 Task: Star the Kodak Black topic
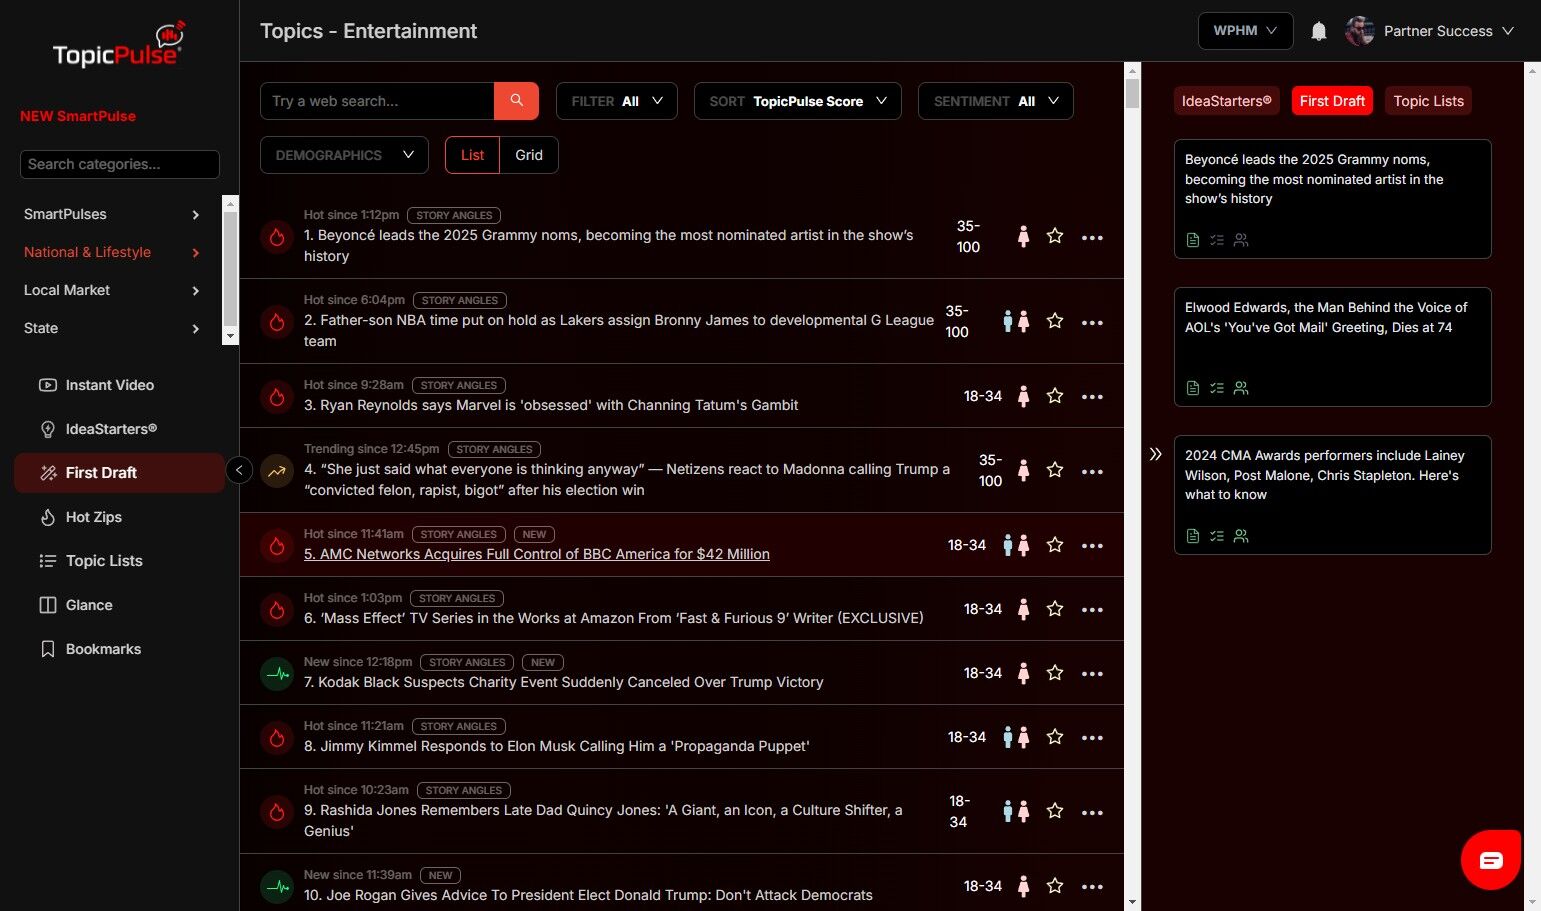click(1055, 673)
